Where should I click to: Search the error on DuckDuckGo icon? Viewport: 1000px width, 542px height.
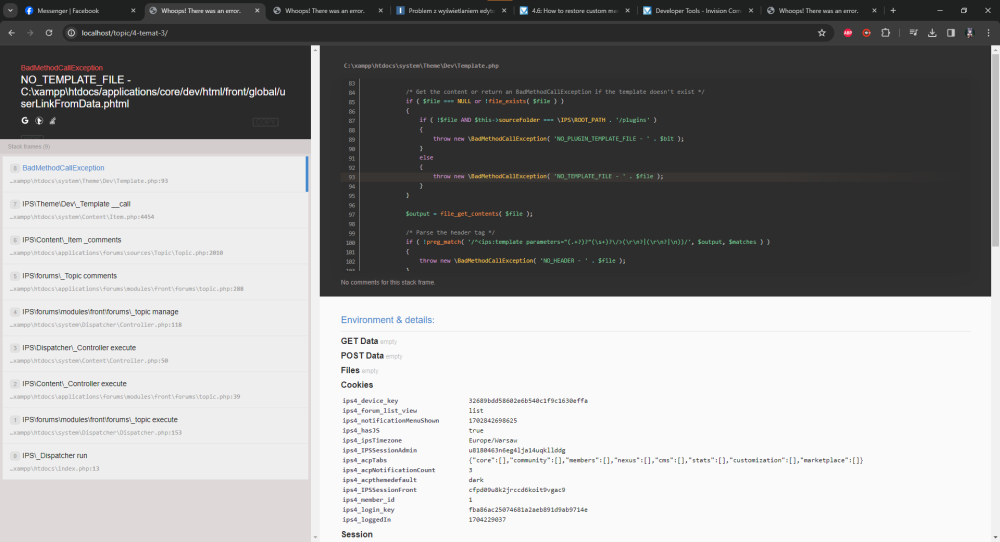pos(38,120)
